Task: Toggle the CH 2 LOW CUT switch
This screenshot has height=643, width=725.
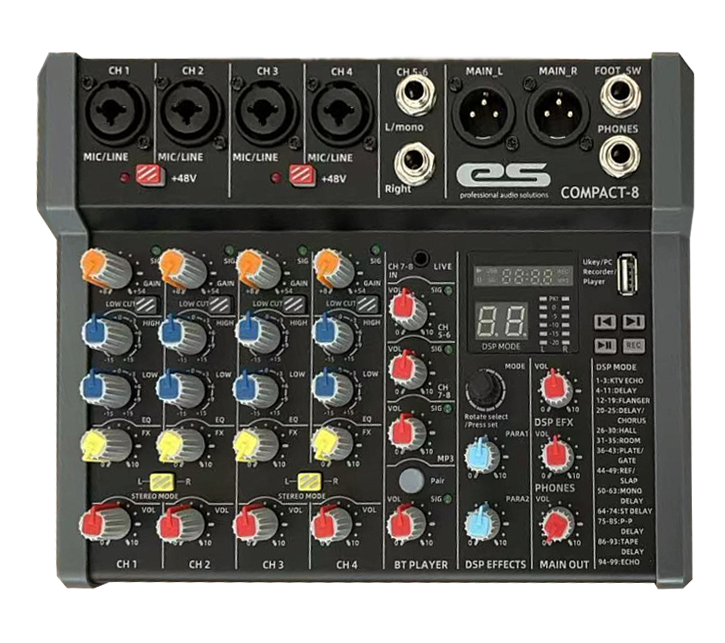Action: coord(220,304)
